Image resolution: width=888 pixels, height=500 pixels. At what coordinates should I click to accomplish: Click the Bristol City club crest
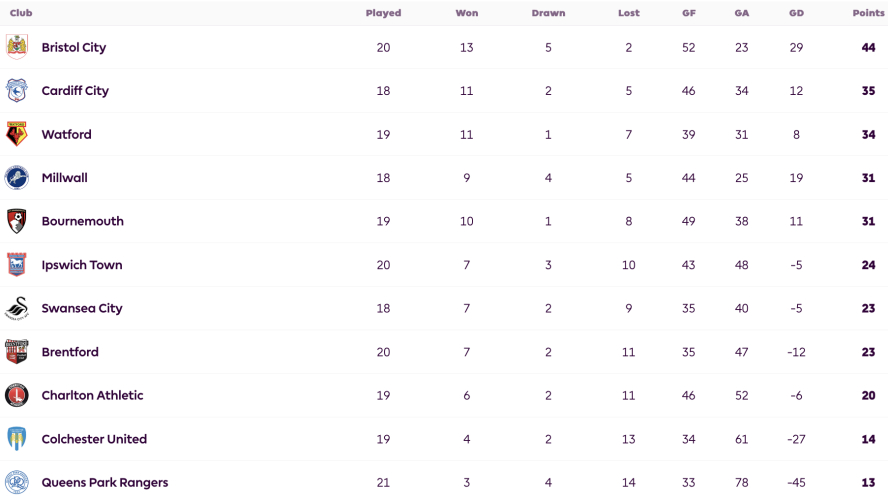coord(17,47)
